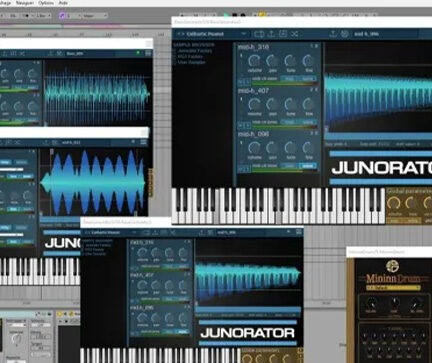The image size is (432, 363).
Task: Click randomize icon in largest Junorator window header
Action: (x=295, y=34)
